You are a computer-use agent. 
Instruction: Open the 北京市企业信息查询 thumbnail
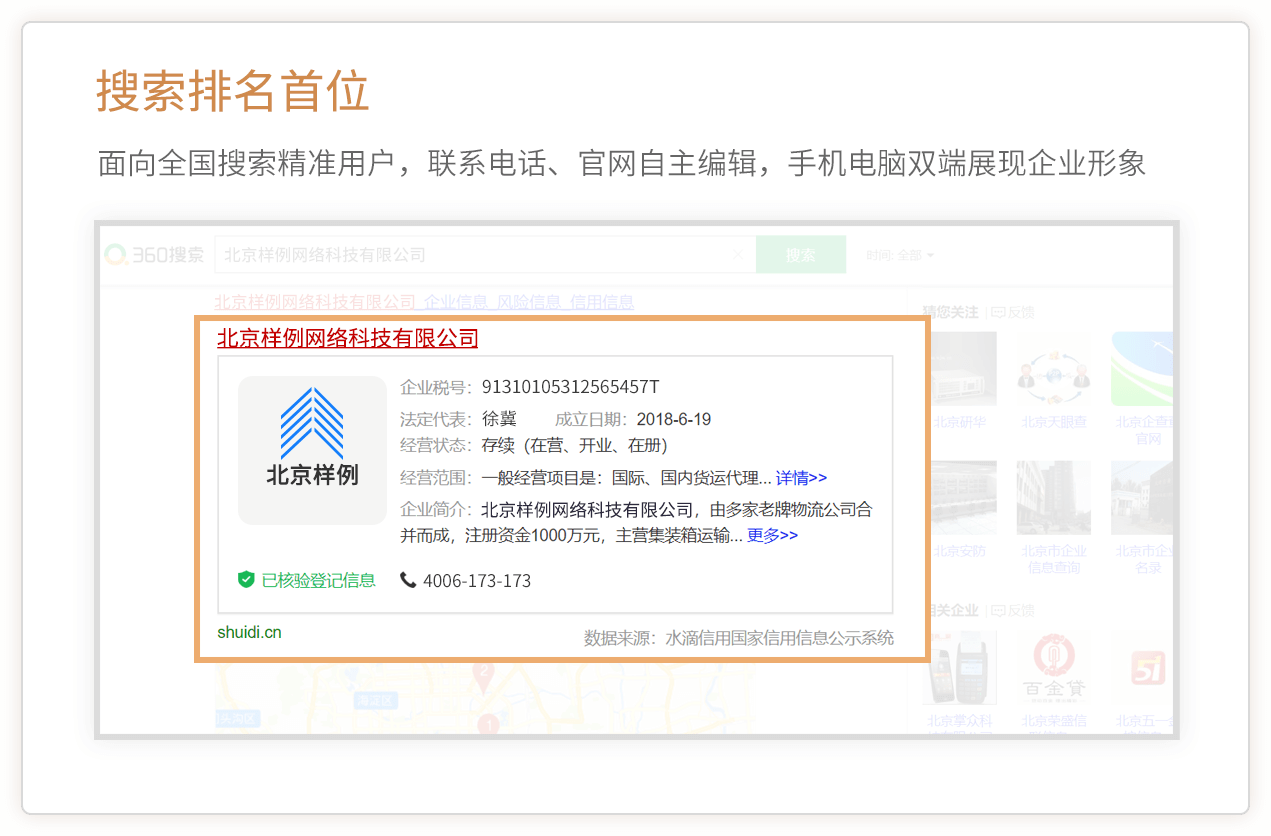coord(1054,498)
